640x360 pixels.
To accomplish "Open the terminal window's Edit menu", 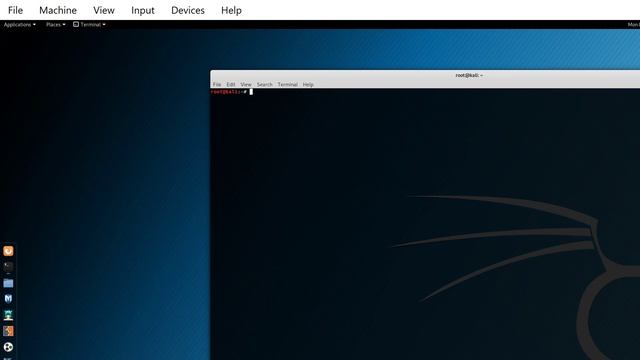I will pyautogui.click(x=231, y=84).
